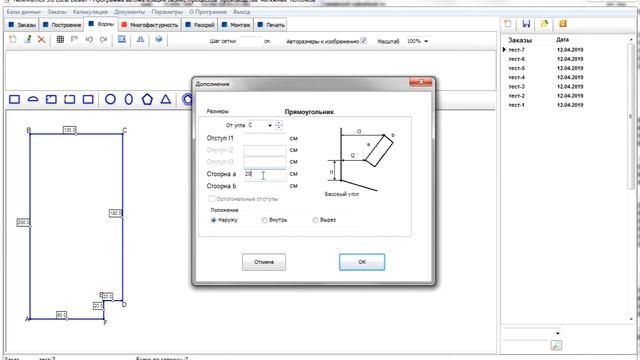Viewport: 640px width, 360px height.
Task: Open the Калькуляция menu
Action: pyautogui.click(x=90, y=12)
